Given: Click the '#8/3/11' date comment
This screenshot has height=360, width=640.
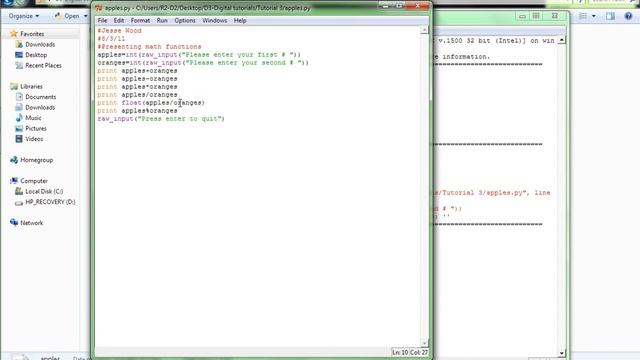Looking at the screenshot, I should tap(111, 39).
